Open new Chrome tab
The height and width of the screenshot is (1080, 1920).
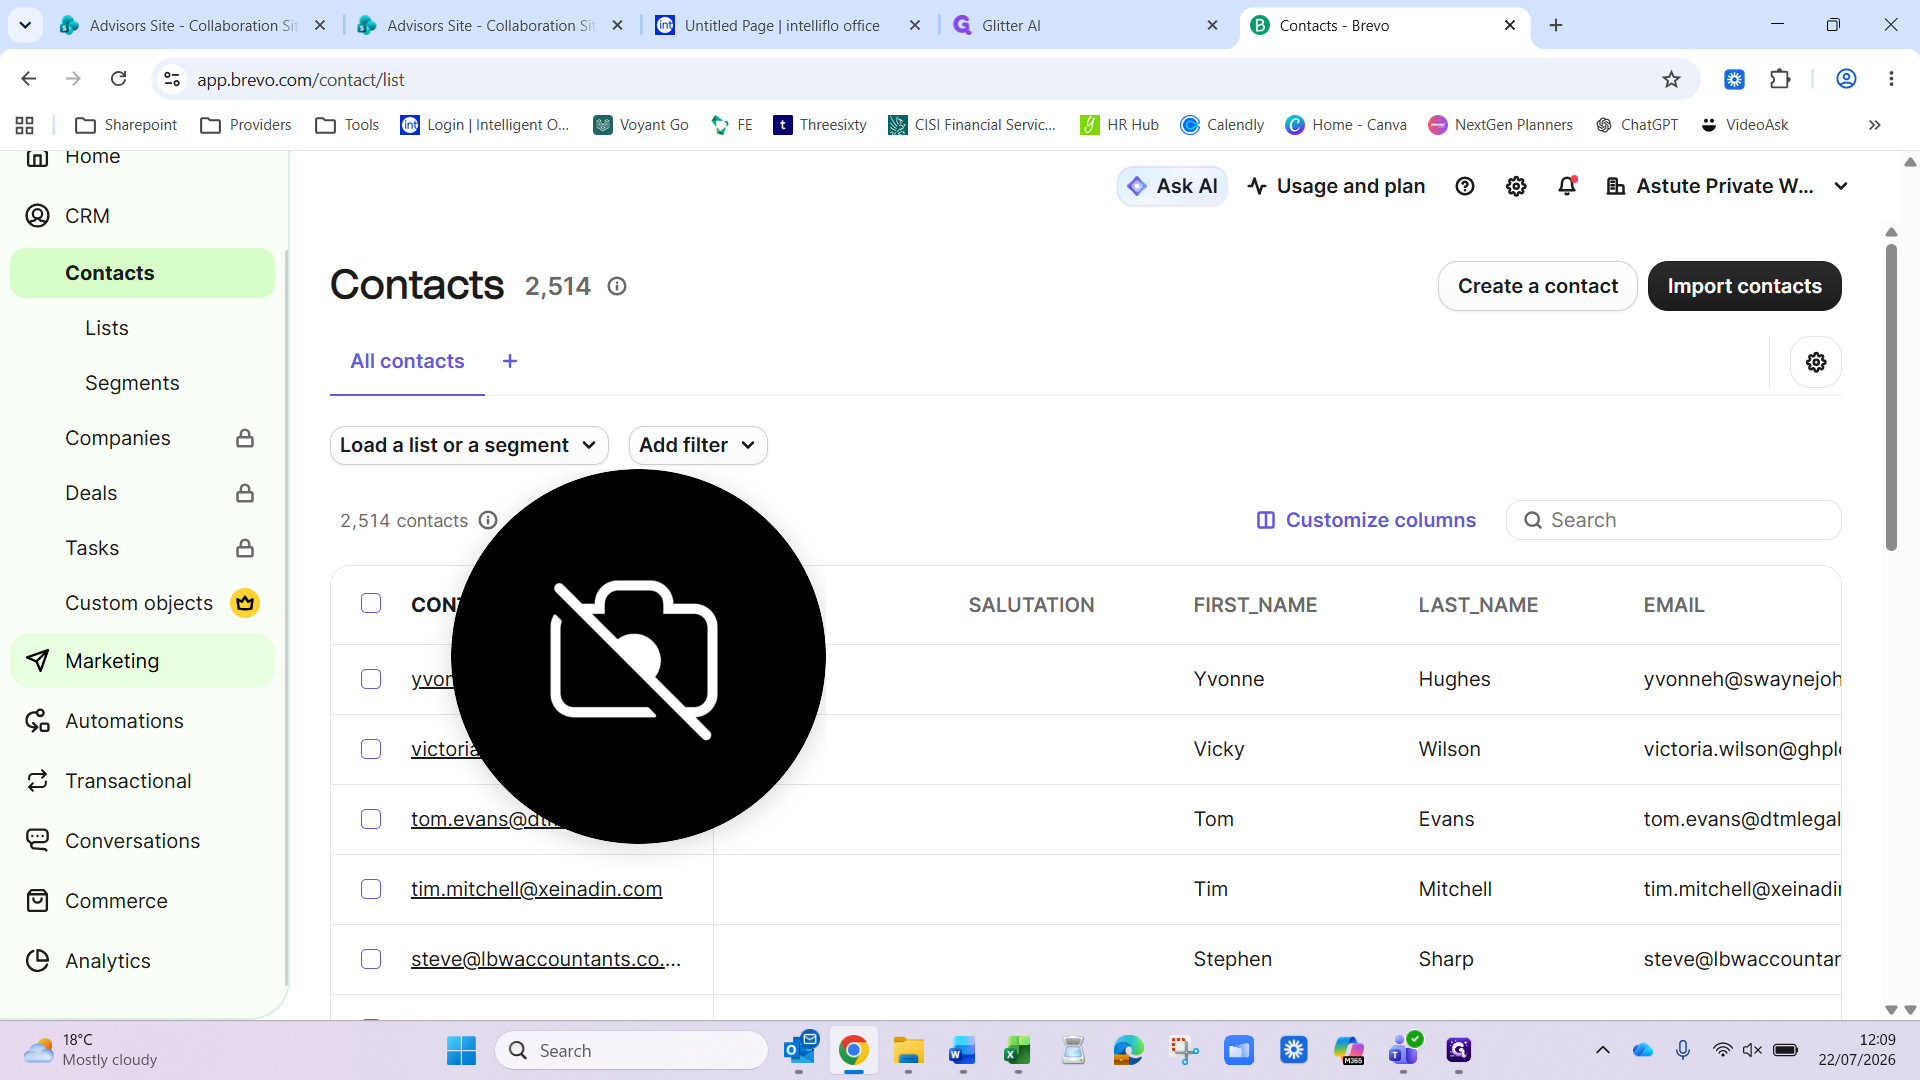coord(1556,25)
